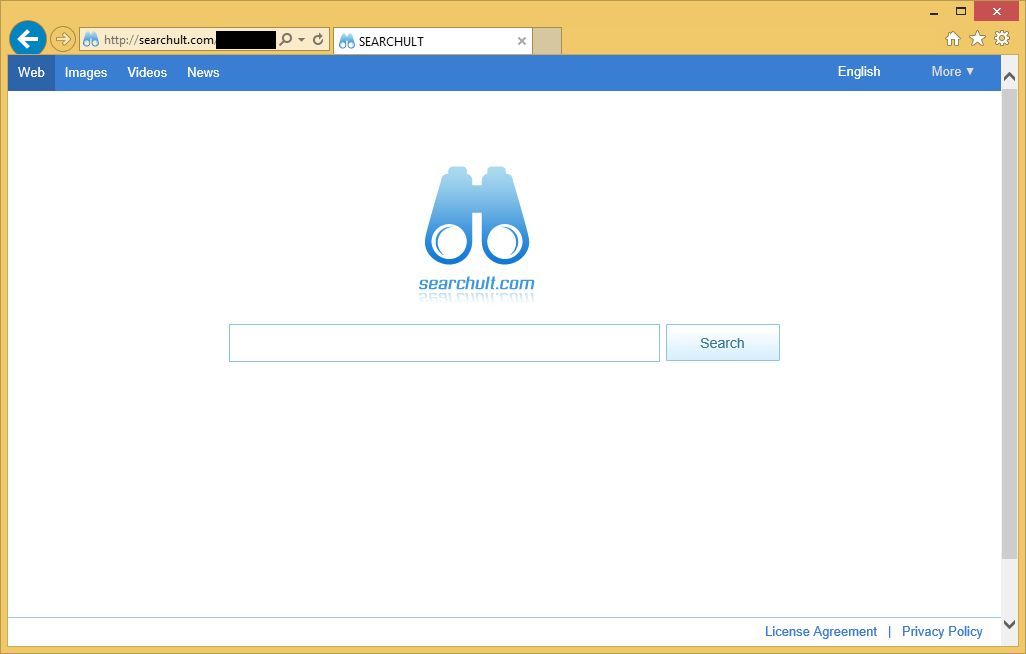Viewport: 1026px width, 654px height.
Task: Open address bar autocomplete dropdown arrow
Action: point(302,40)
